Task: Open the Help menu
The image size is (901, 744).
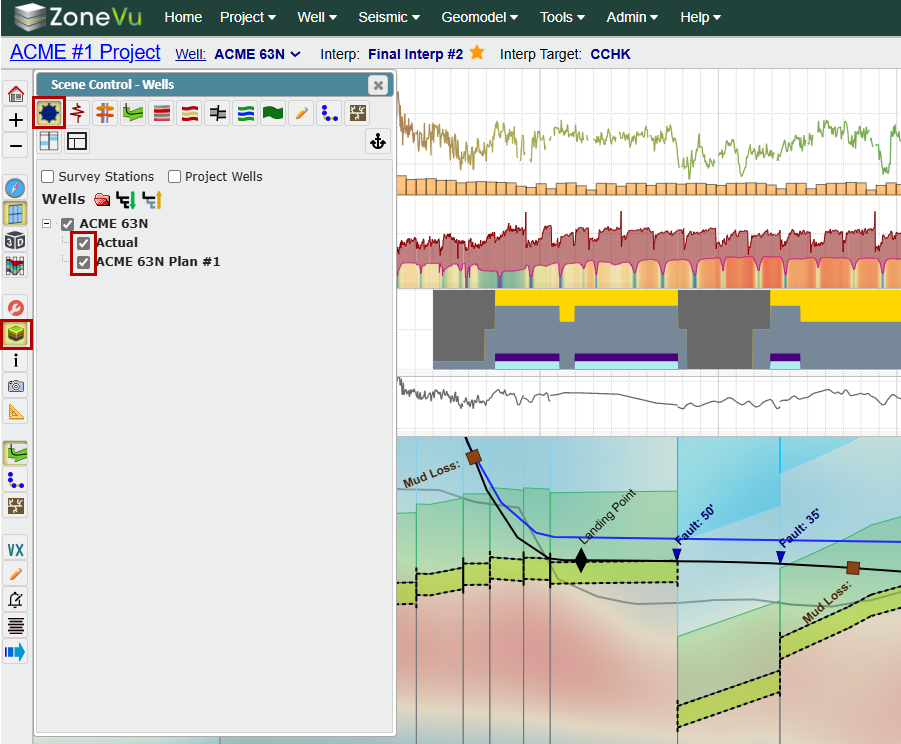Action: point(700,17)
